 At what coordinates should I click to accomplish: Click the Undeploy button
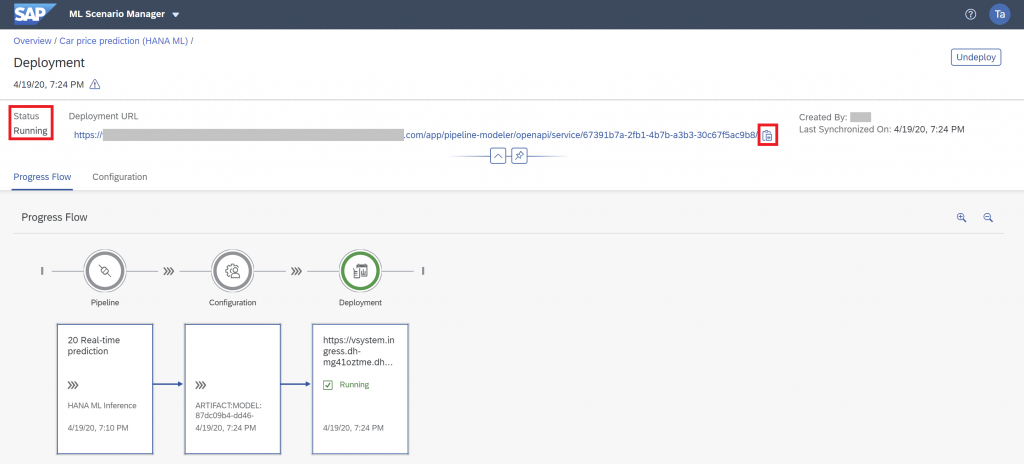click(976, 58)
